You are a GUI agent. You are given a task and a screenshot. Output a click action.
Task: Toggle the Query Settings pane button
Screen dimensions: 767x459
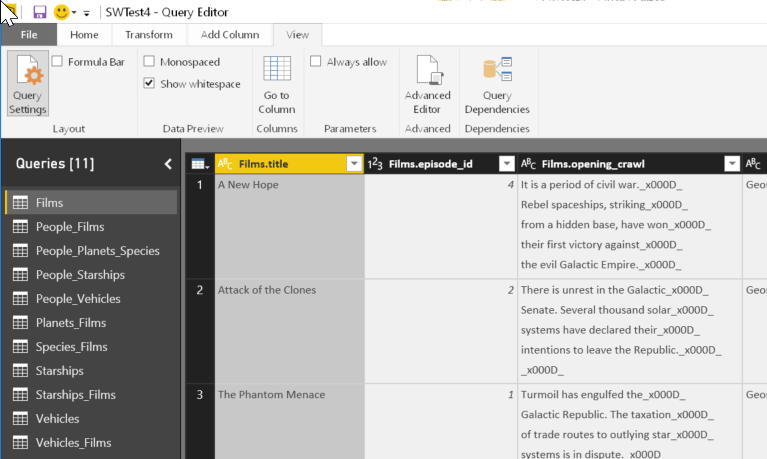28,83
